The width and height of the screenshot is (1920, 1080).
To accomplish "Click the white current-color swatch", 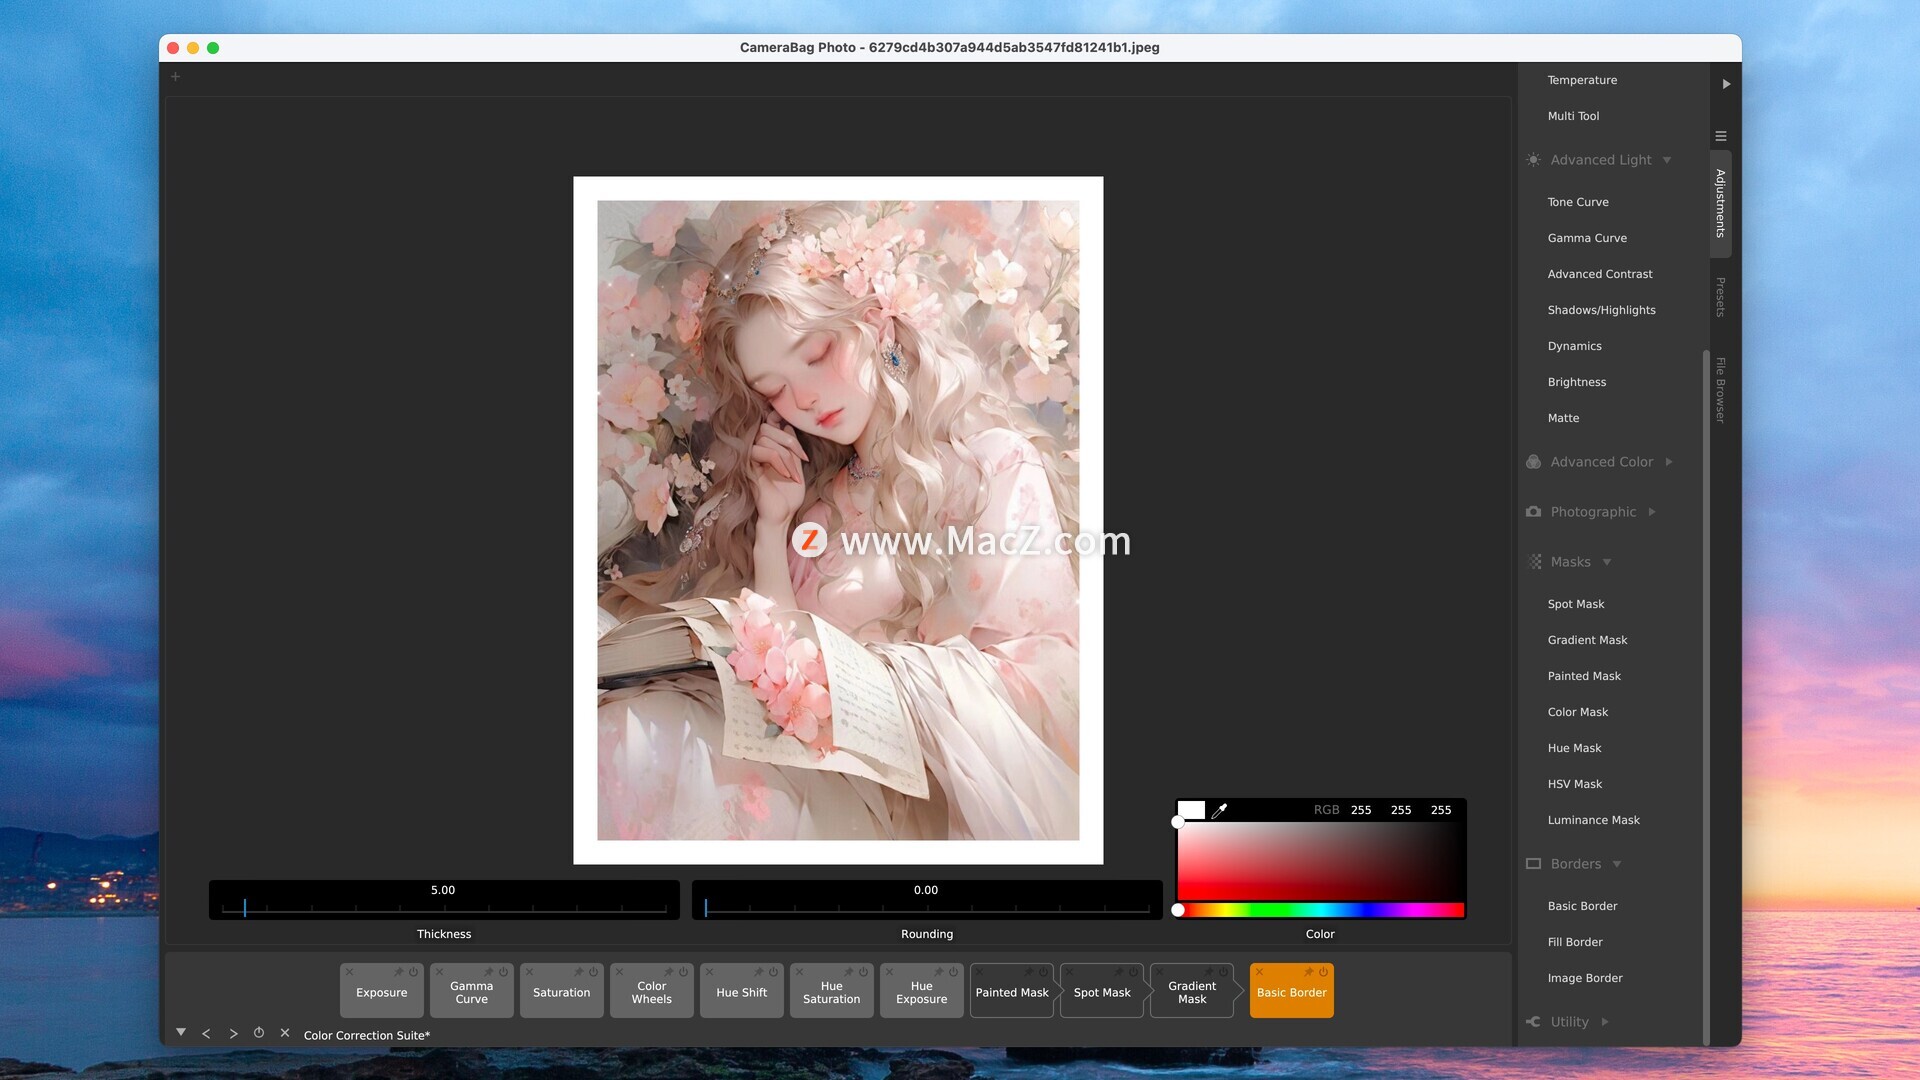I will coord(1191,810).
